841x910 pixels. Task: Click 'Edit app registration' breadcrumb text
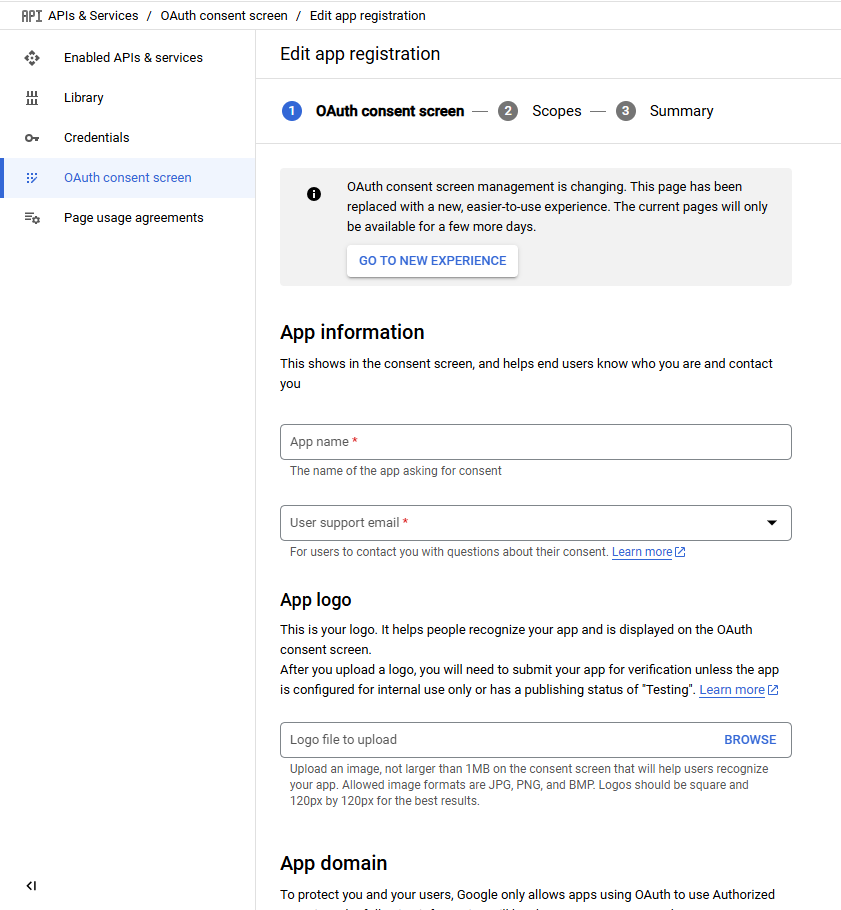[367, 16]
